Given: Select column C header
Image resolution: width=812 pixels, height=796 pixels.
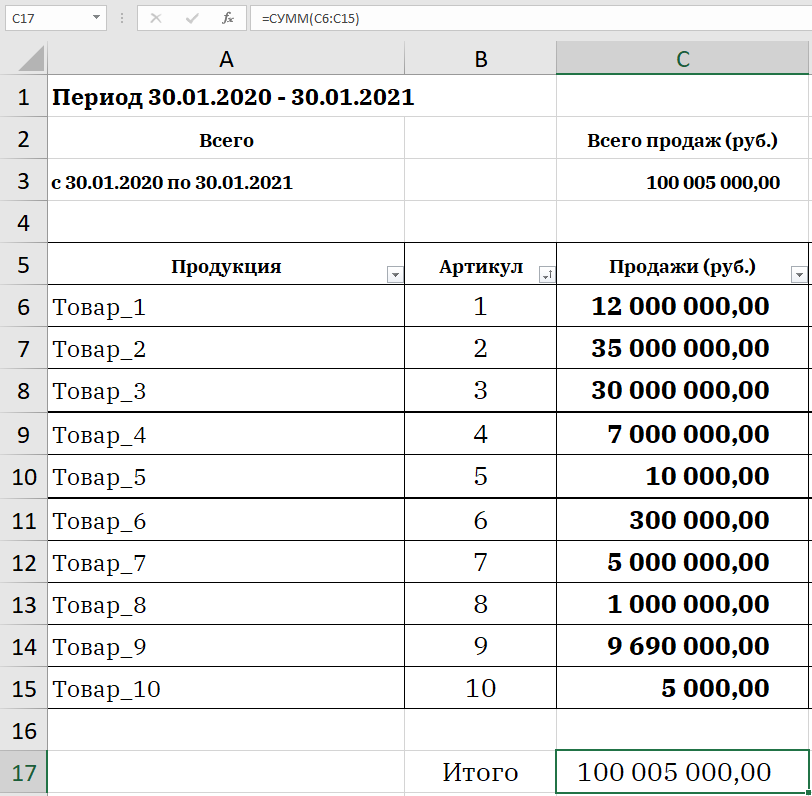Looking at the screenshot, I should pos(682,60).
